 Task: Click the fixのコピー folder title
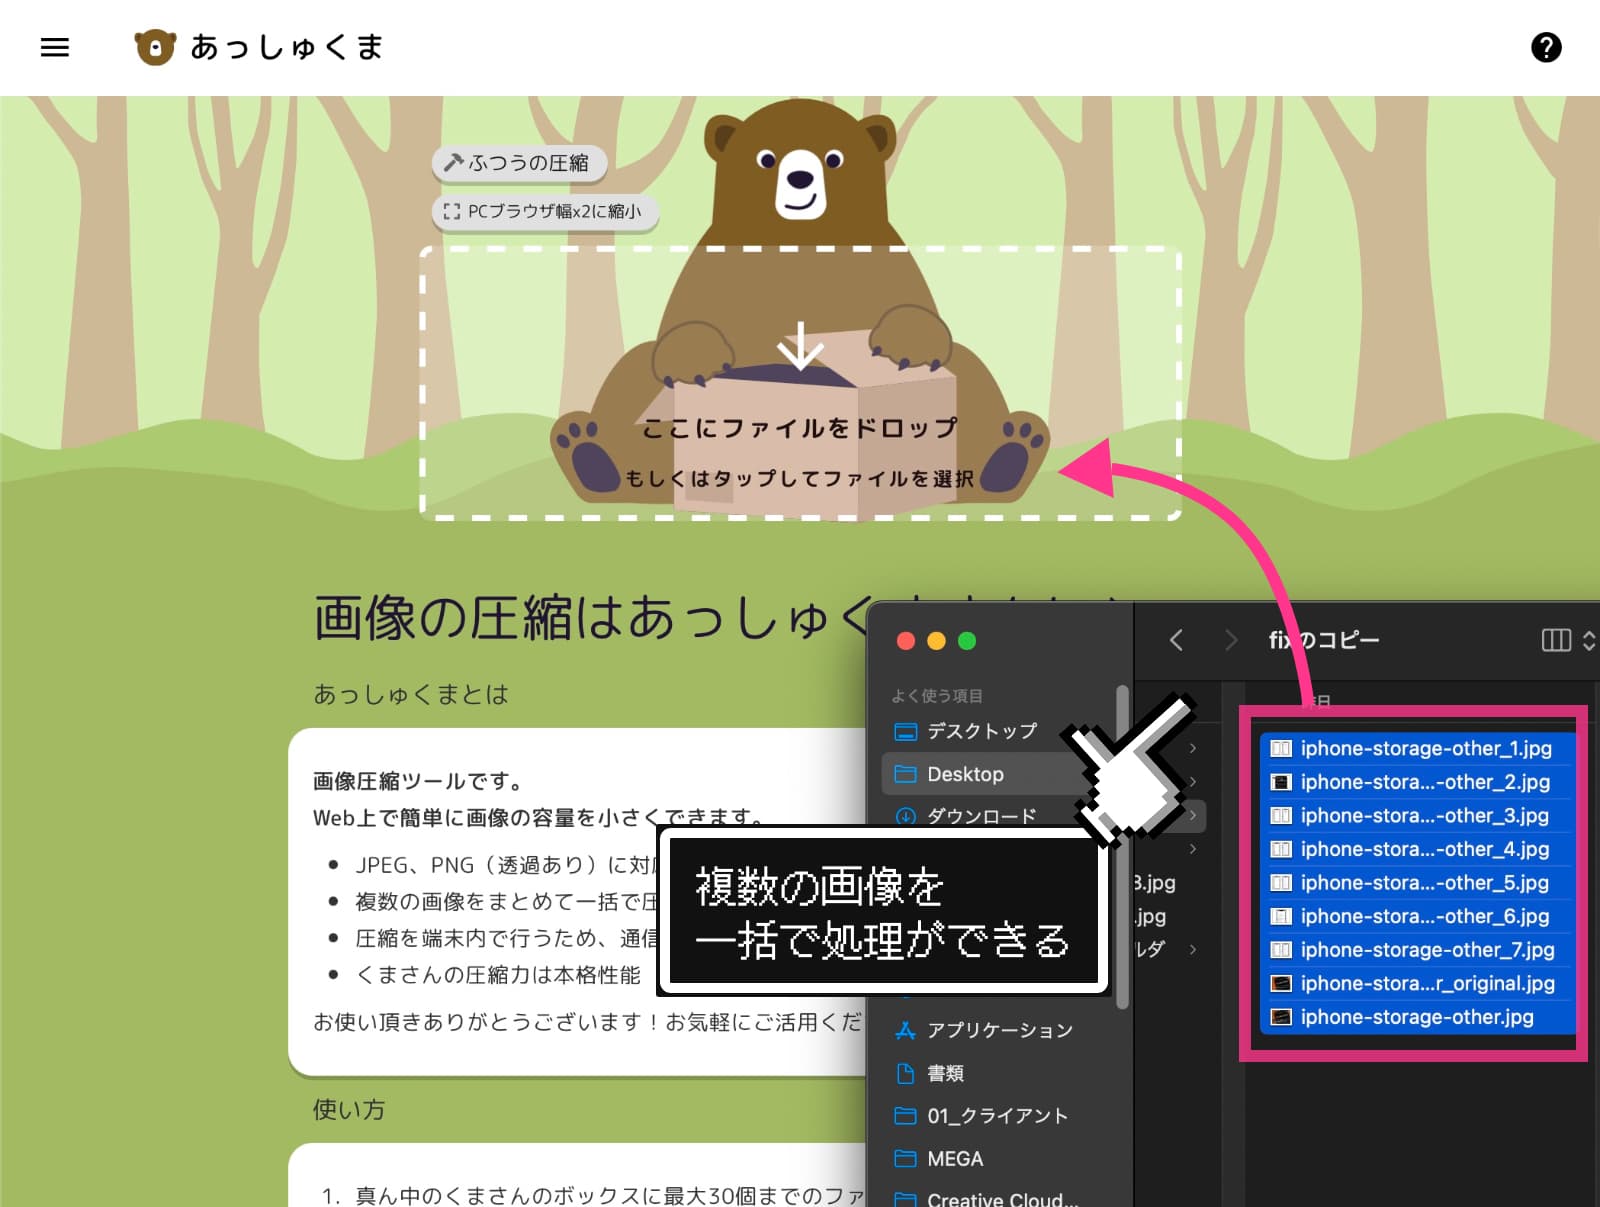(1324, 640)
